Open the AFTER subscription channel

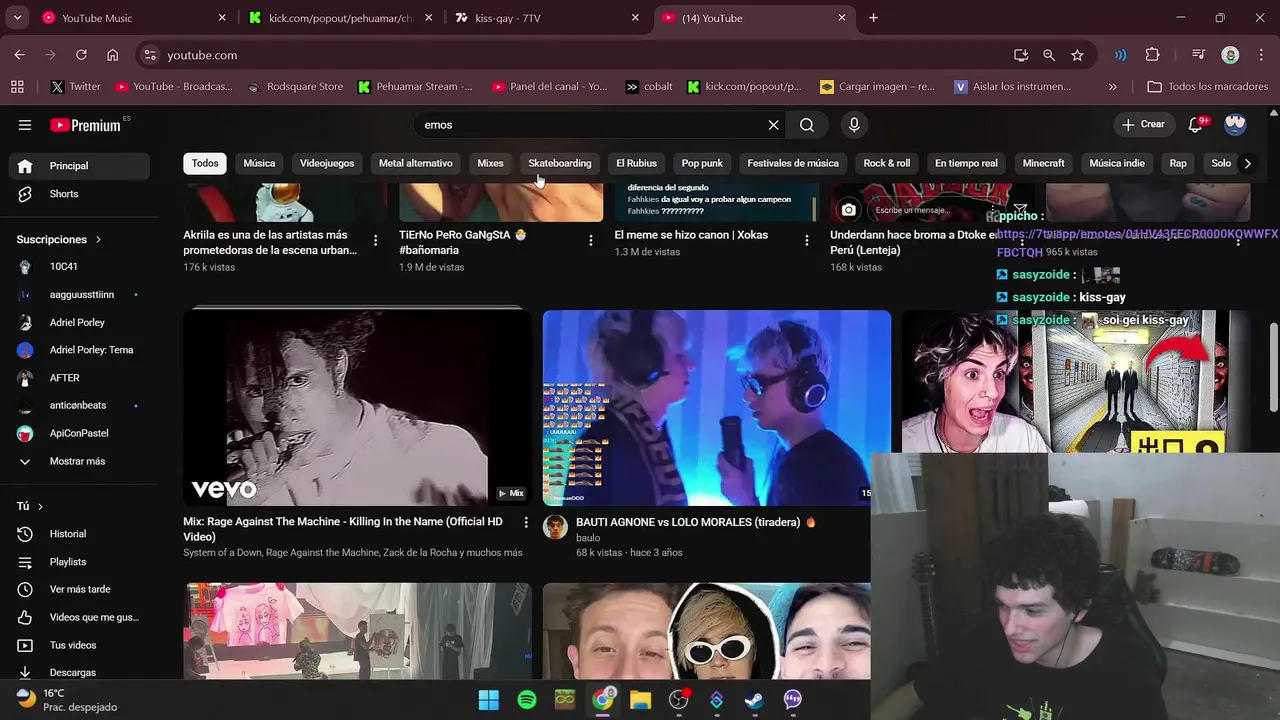pos(80,378)
